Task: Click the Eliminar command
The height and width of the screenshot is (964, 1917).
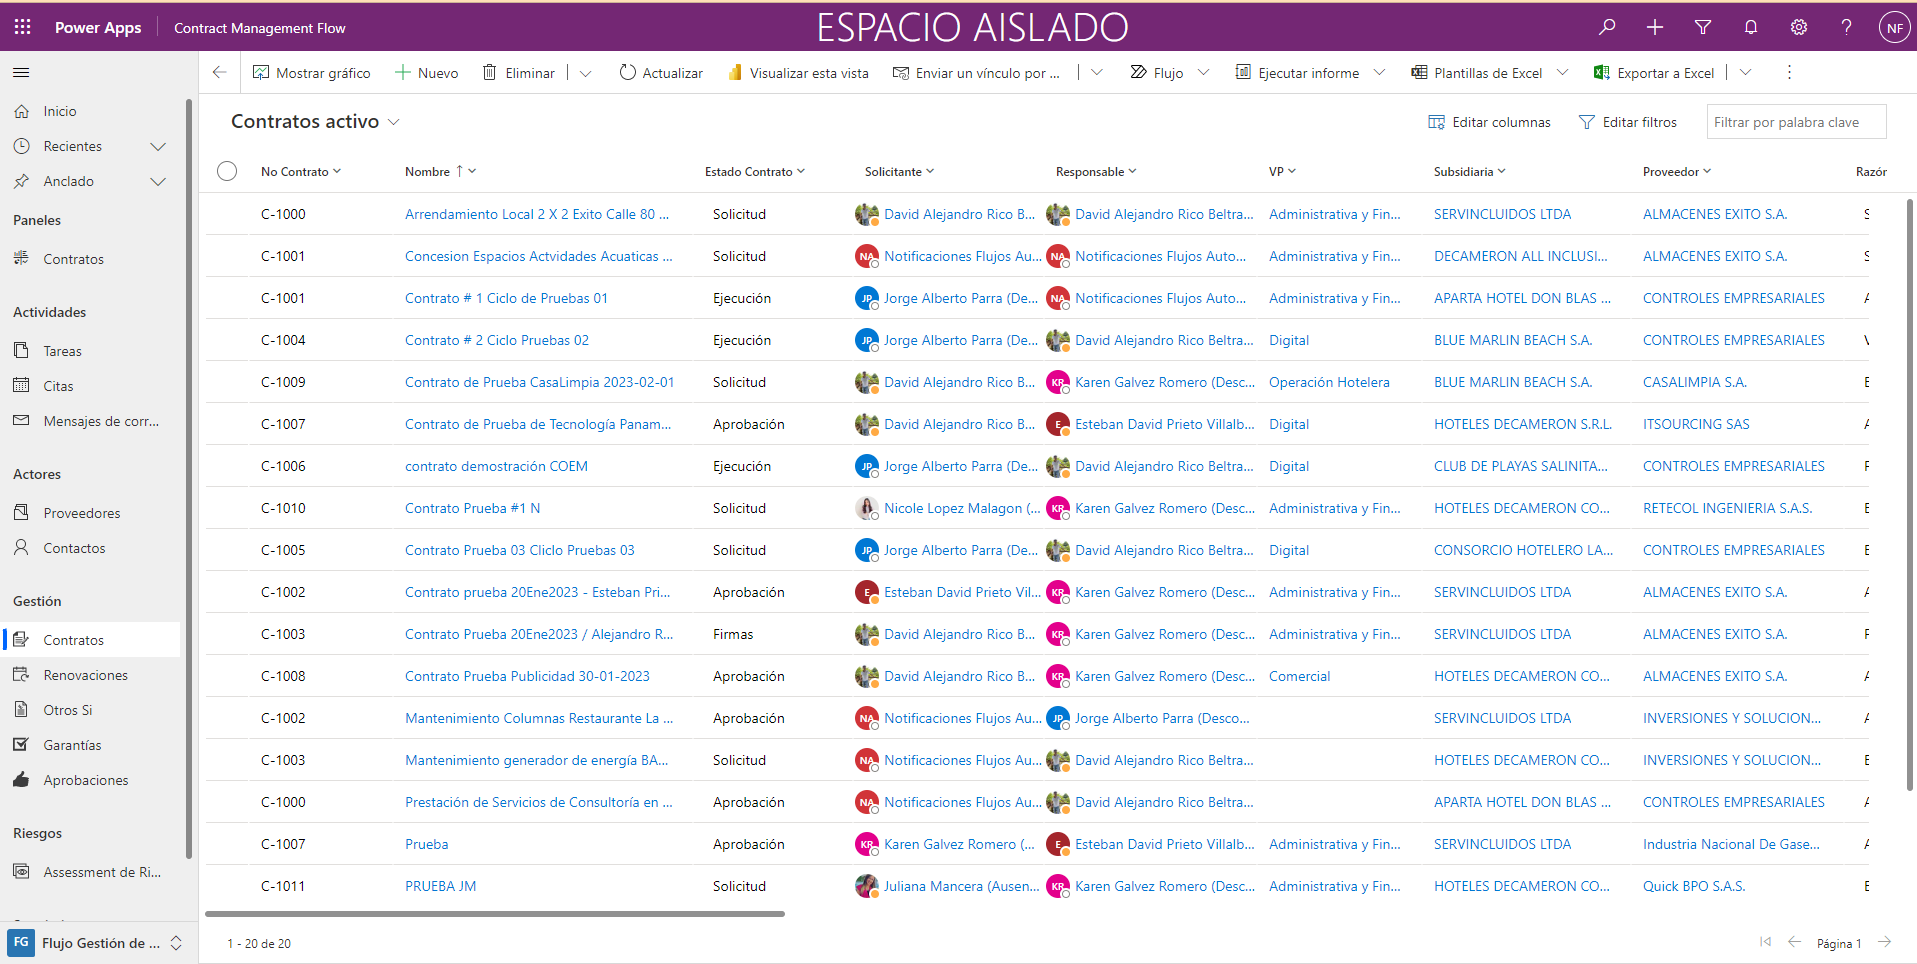Action: click(519, 73)
